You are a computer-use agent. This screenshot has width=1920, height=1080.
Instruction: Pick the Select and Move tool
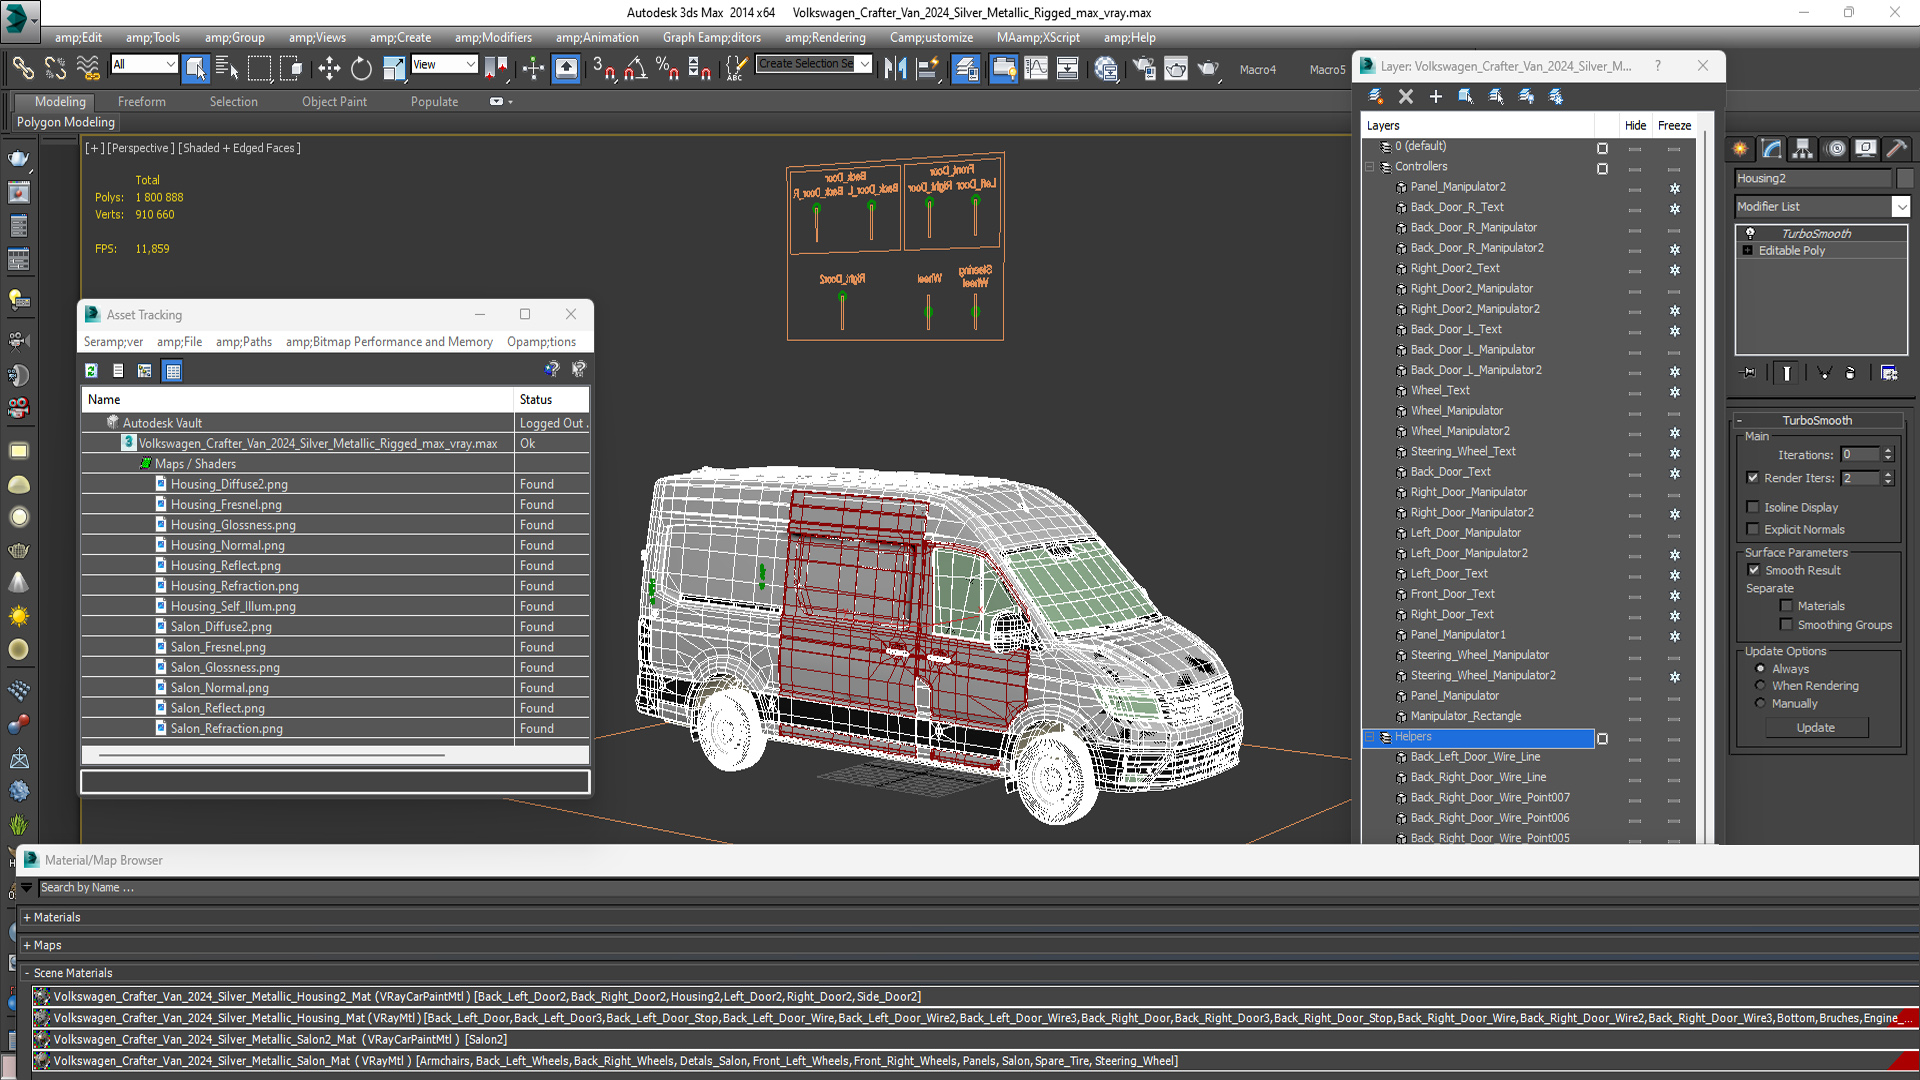pos(329,68)
